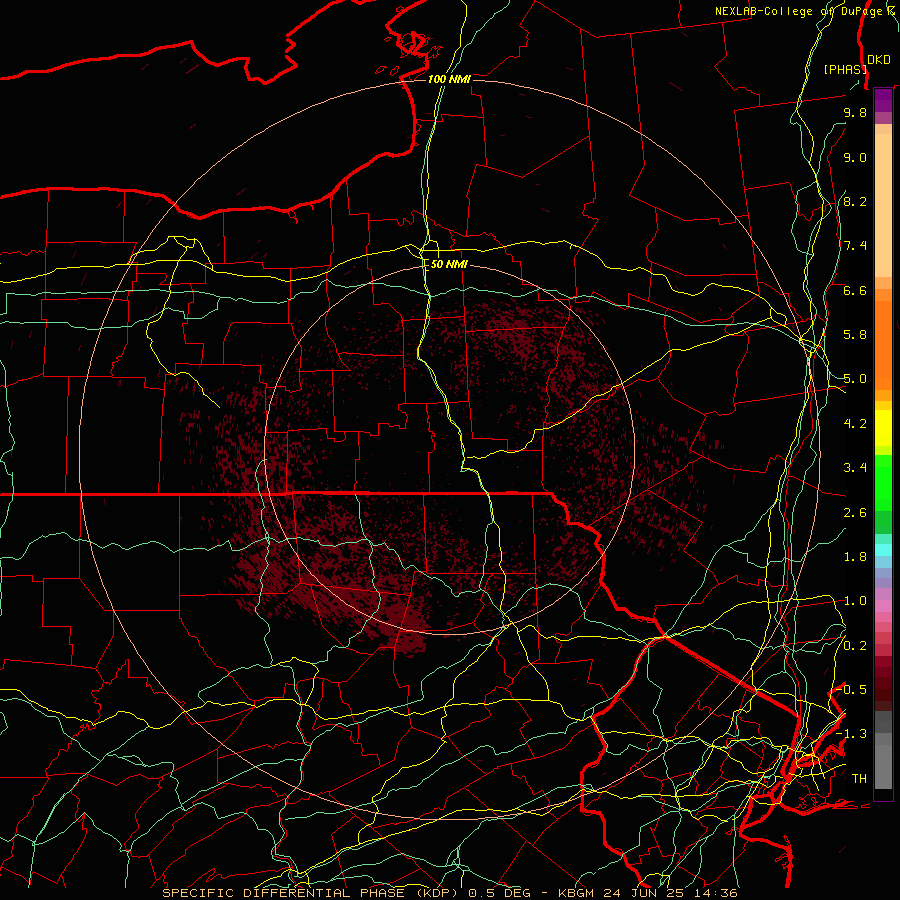Click the purple top segment of color bar

(883, 100)
